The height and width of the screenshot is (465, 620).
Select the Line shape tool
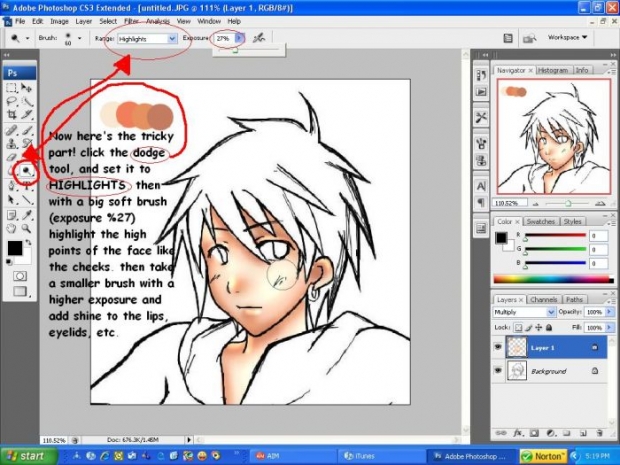(26, 199)
